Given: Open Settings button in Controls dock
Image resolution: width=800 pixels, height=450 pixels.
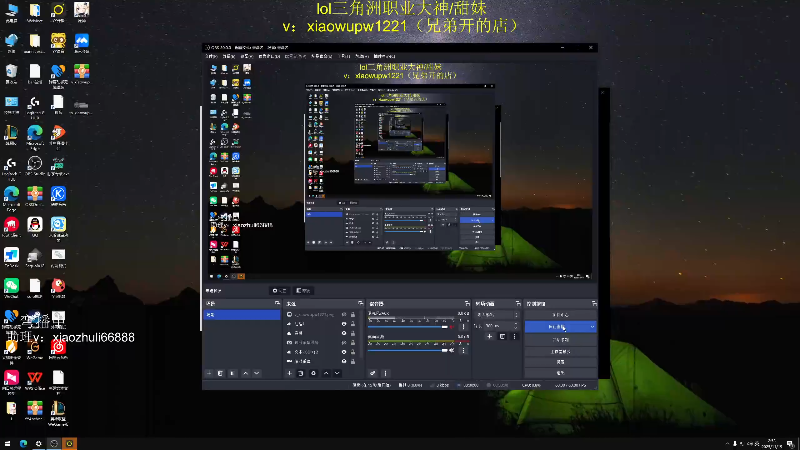Looking at the screenshot, I should pyautogui.click(x=560, y=362).
